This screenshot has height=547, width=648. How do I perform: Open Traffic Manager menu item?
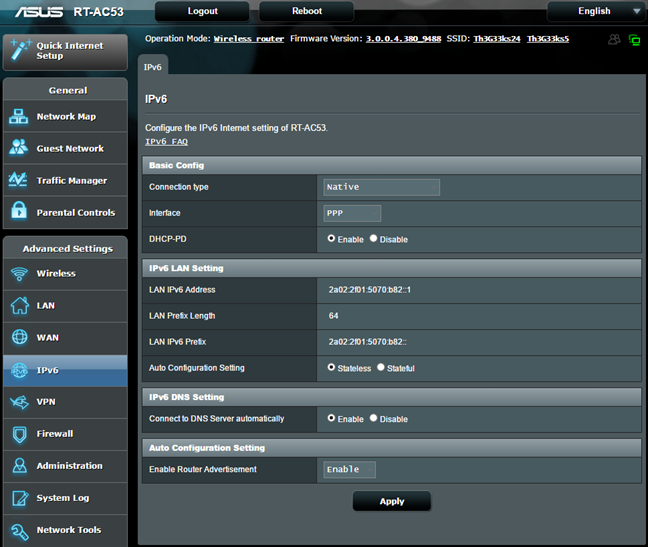coord(65,180)
